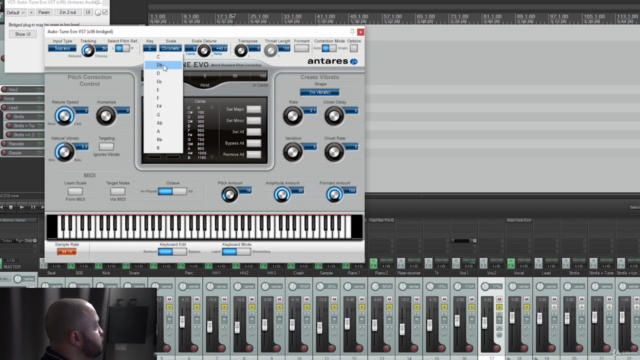The image size is (640, 360).
Task: Arm record on the Vox2 track
Action: pos(4,89)
